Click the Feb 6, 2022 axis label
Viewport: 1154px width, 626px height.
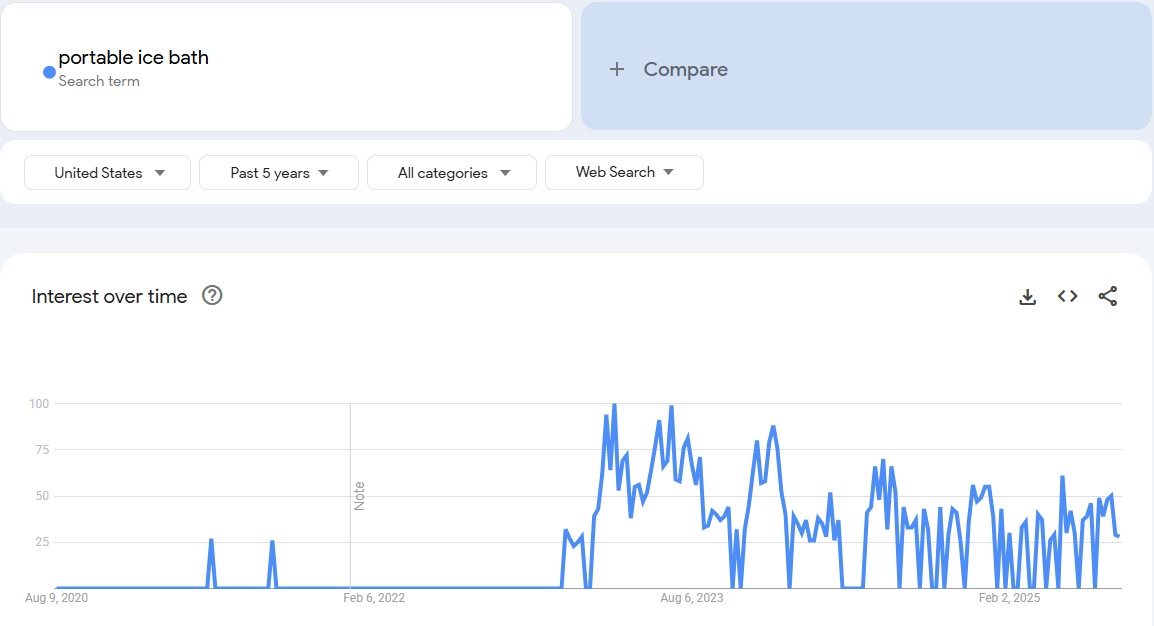375,597
